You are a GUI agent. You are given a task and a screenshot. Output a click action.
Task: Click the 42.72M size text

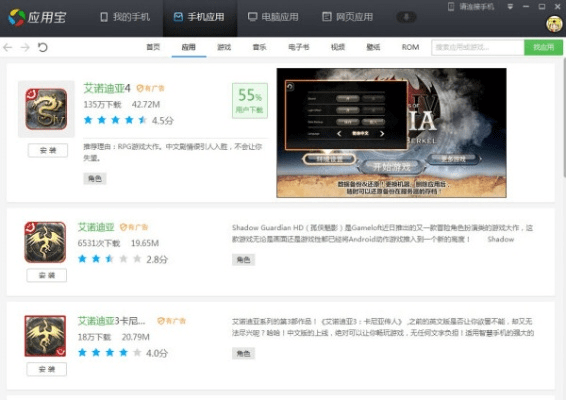coord(146,105)
